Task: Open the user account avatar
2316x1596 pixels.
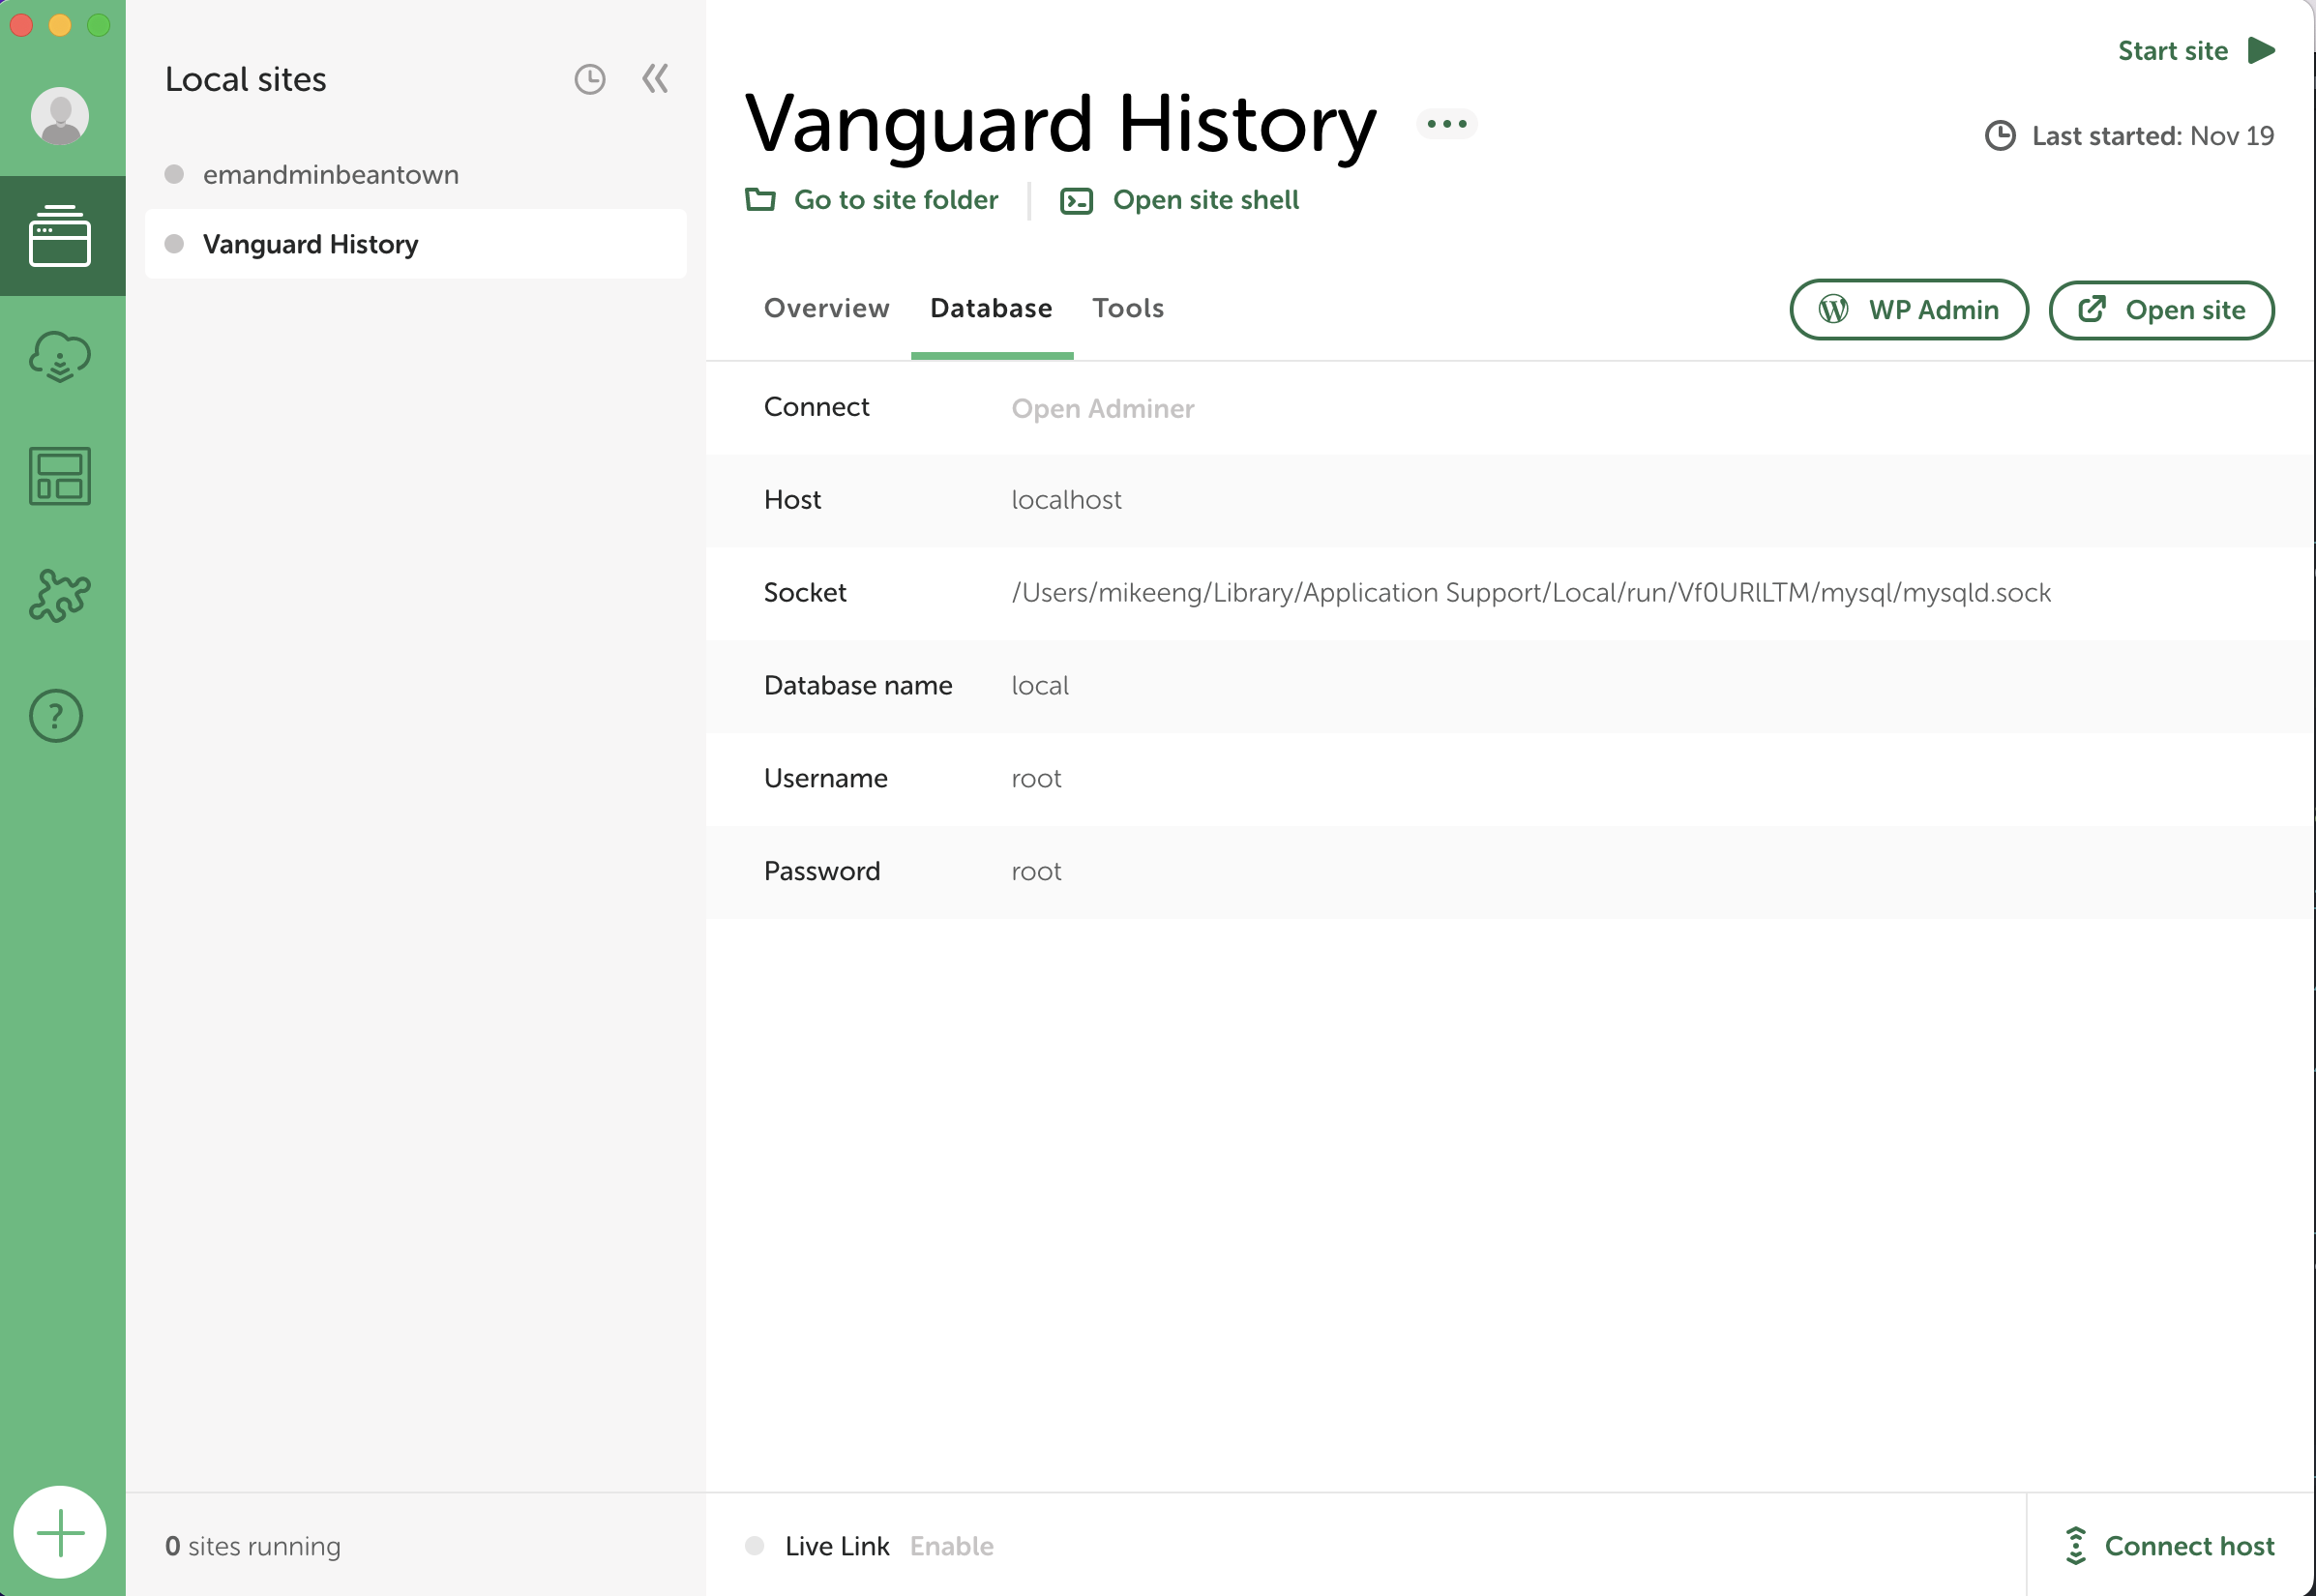Action: tap(60, 116)
